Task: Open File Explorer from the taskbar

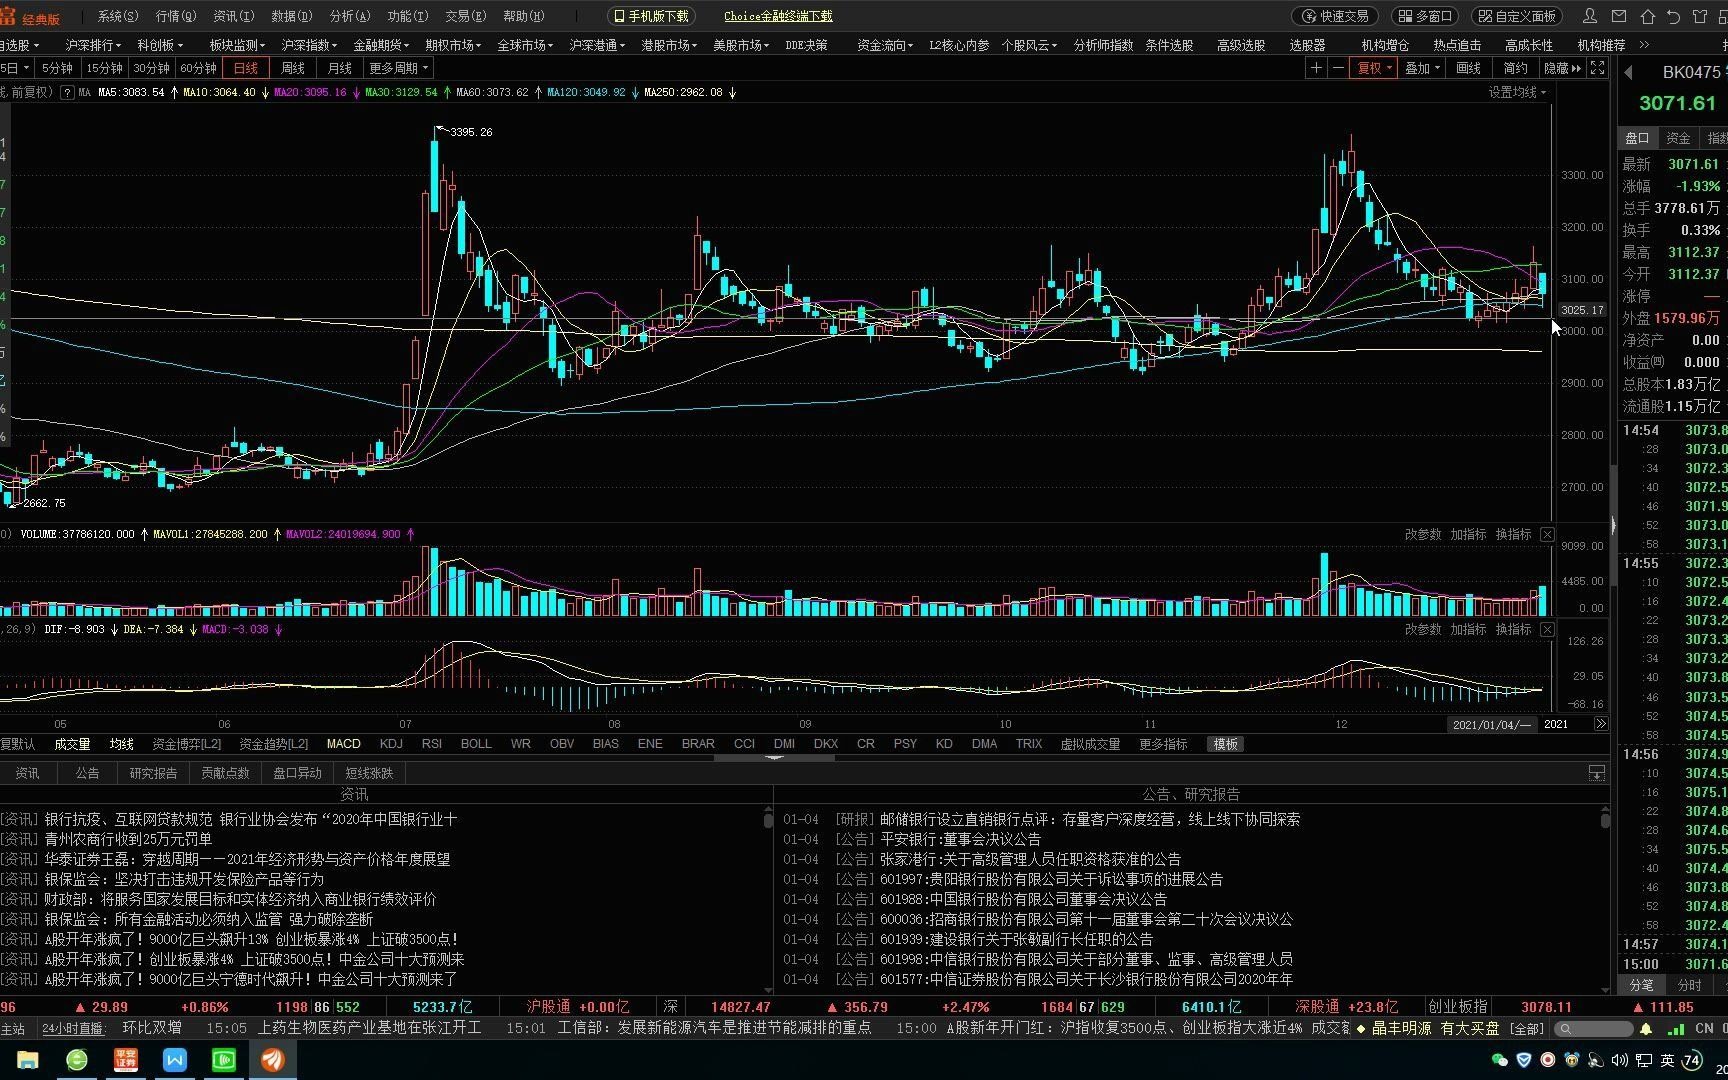Action: [27, 1060]
